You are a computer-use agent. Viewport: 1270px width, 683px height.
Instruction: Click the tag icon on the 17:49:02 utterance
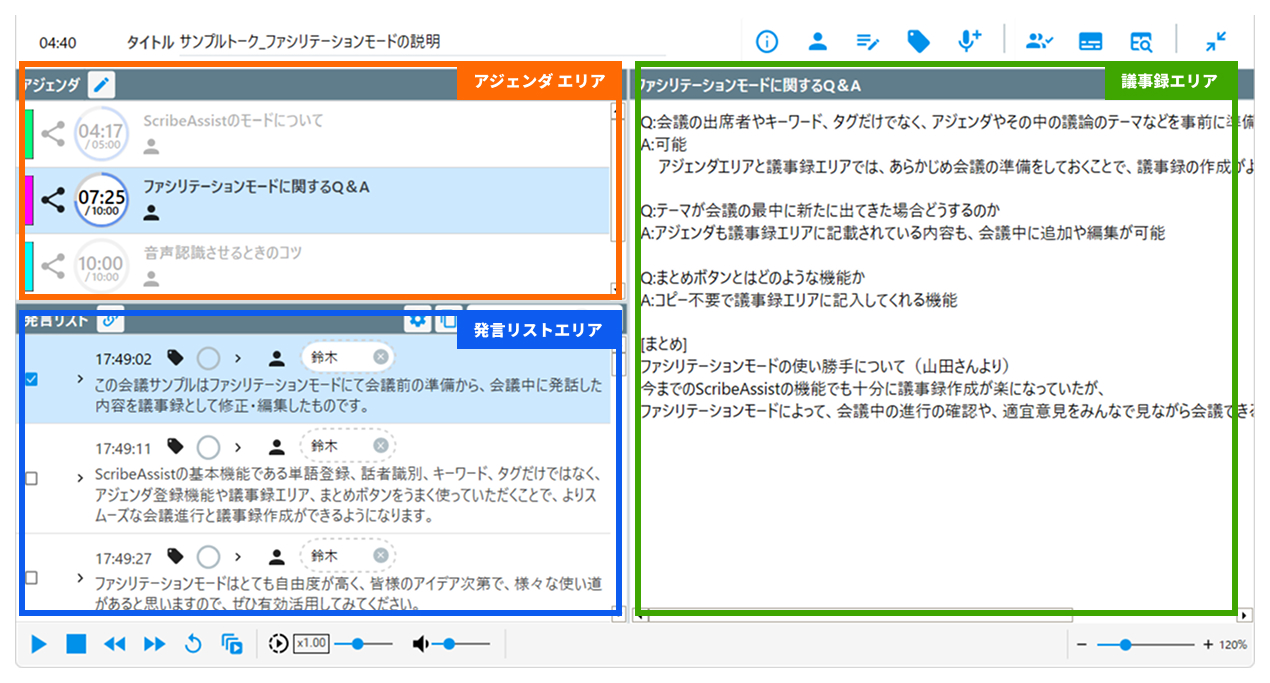176,358
